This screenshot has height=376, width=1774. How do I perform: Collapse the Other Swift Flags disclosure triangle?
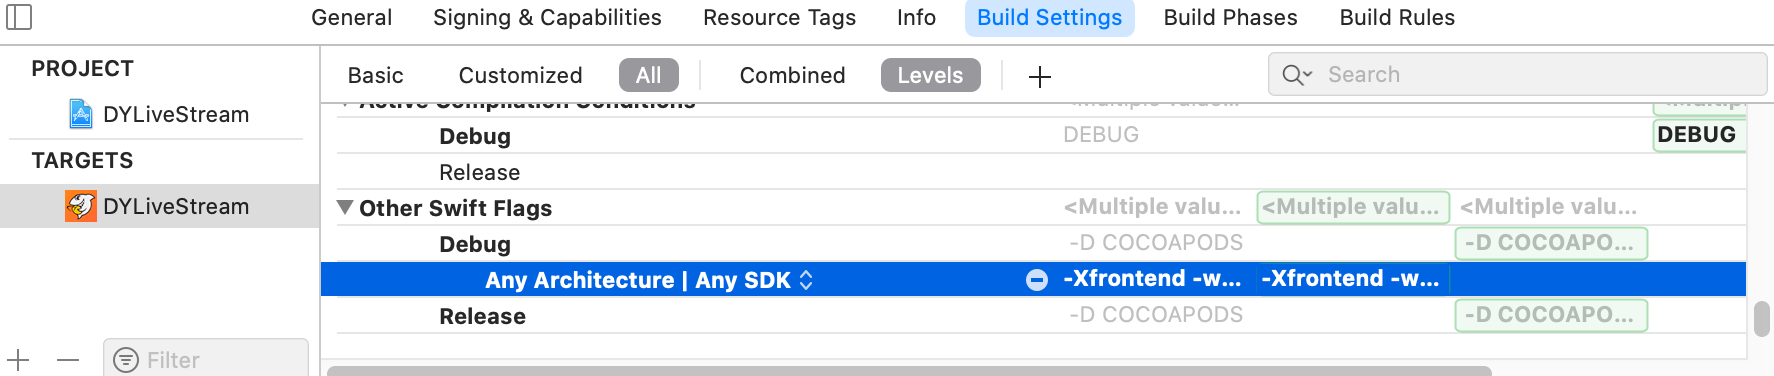[345, 207]
